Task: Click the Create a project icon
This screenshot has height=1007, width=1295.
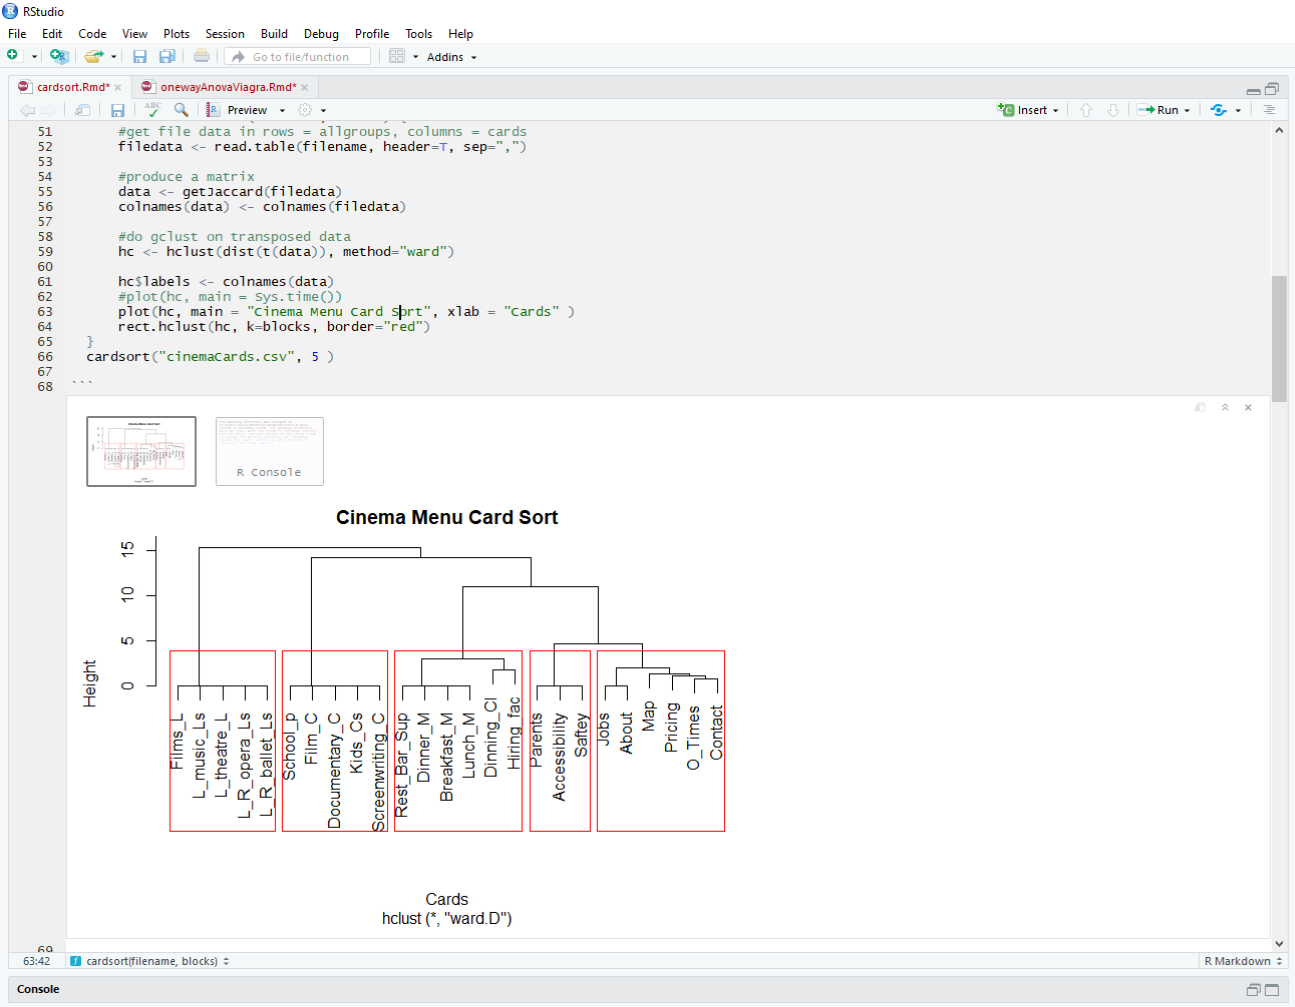Action: [x=59, y=56]
